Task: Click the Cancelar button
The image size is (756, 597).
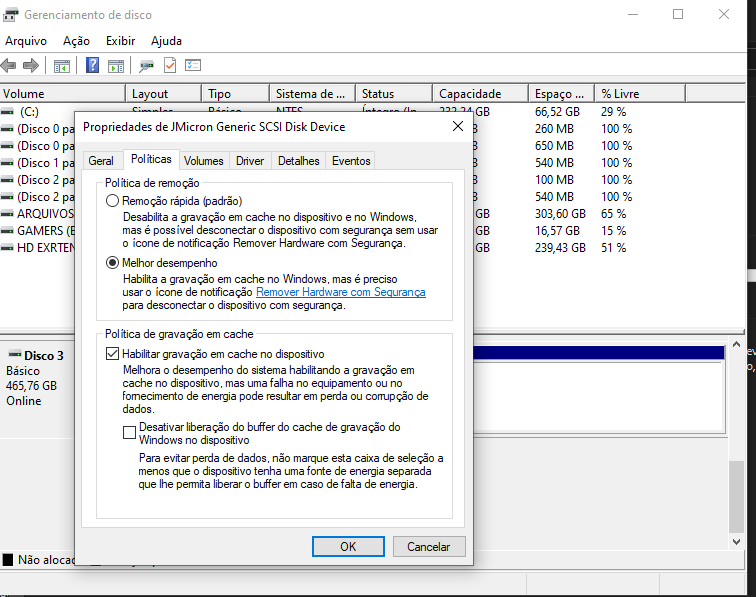Action: click(429, 546)
